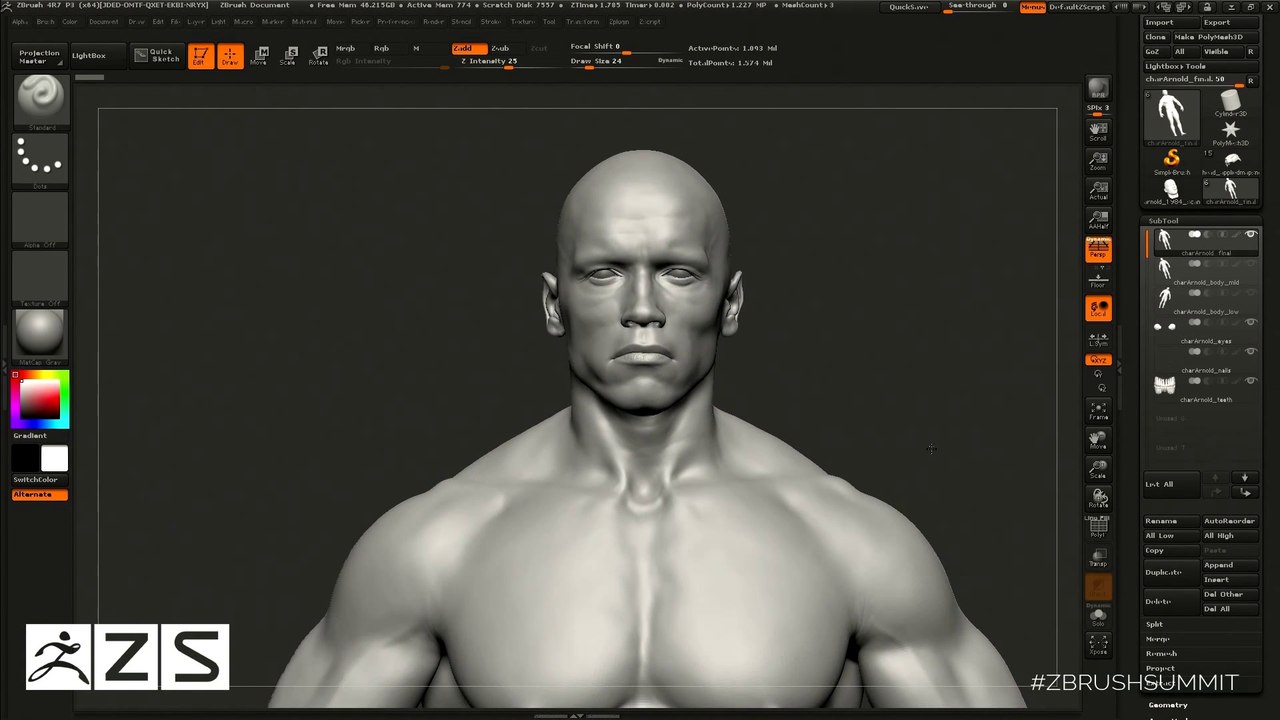Click the Frame mesh icon

pos(1098,410)
